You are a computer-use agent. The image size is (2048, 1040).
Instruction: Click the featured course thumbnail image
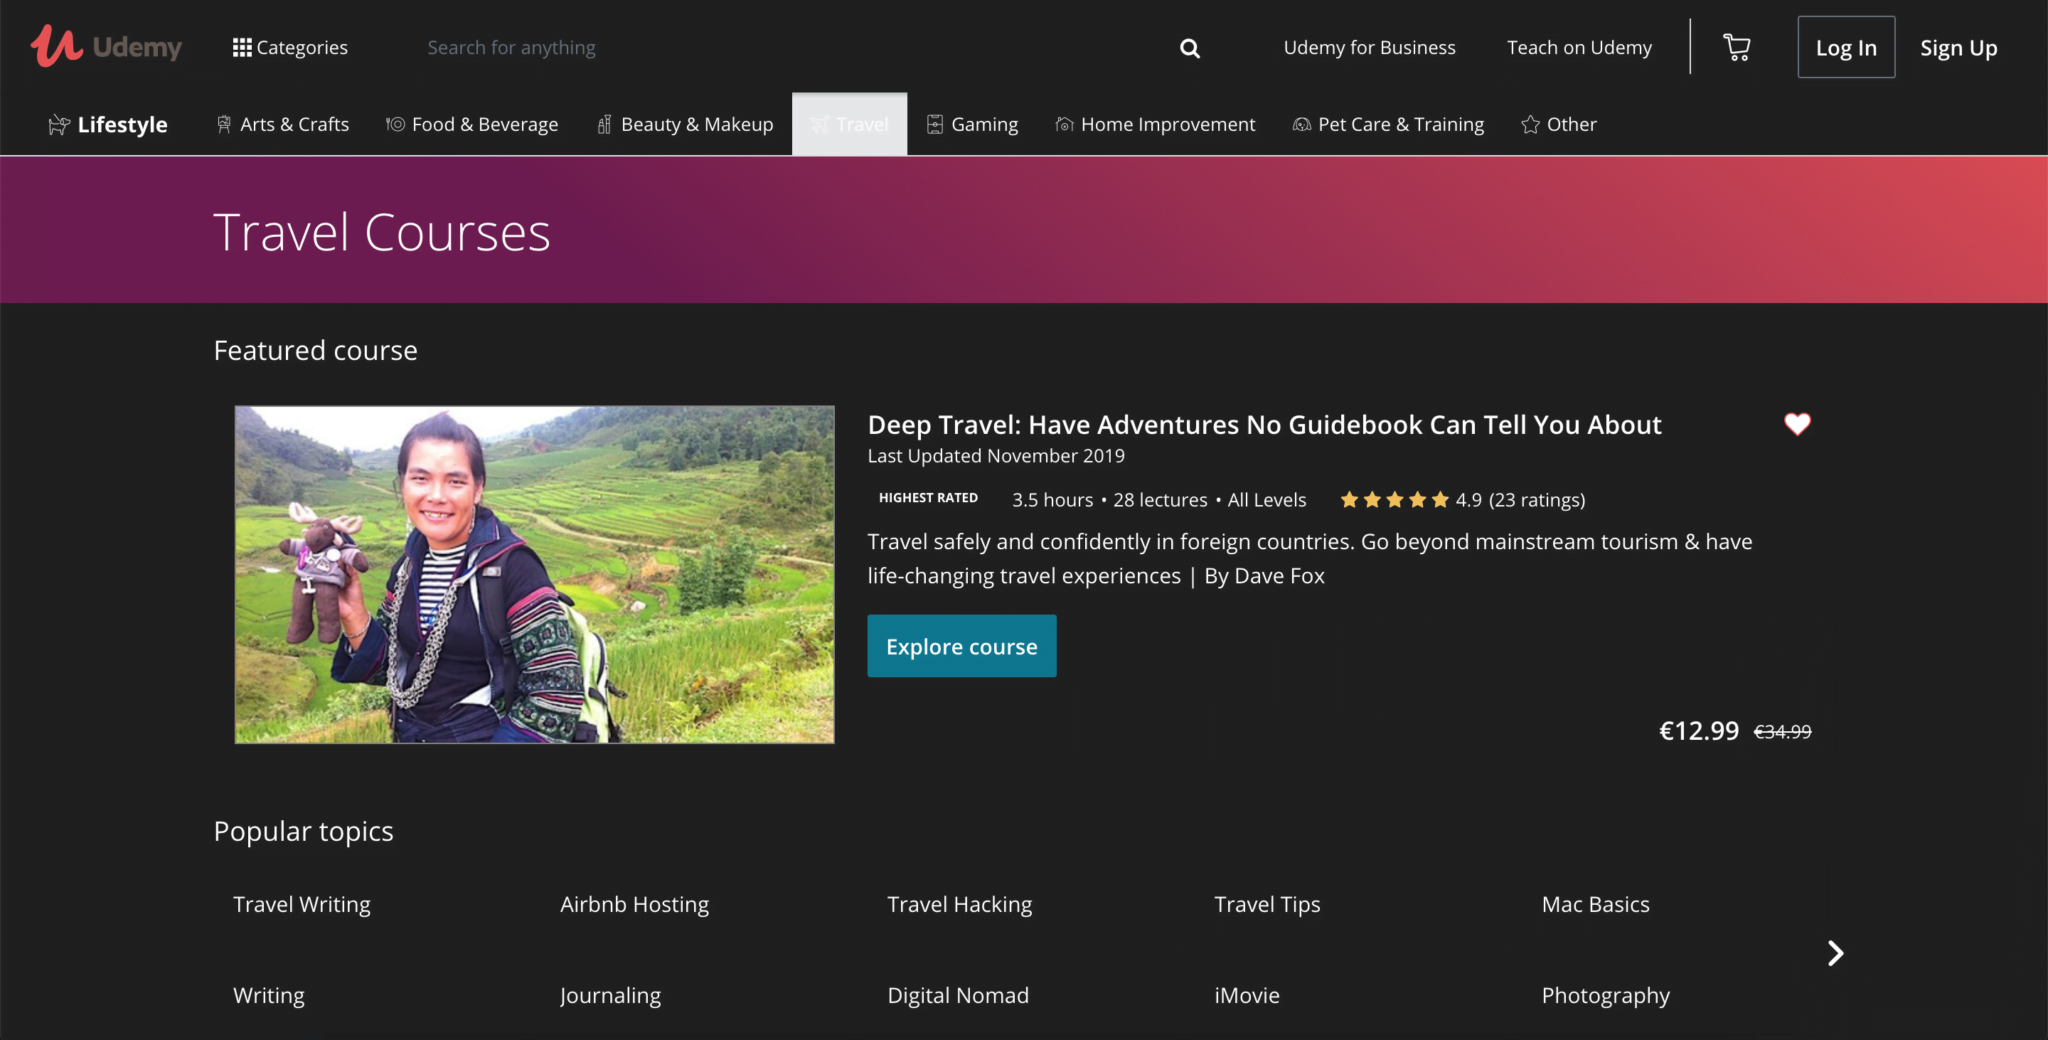533,574
